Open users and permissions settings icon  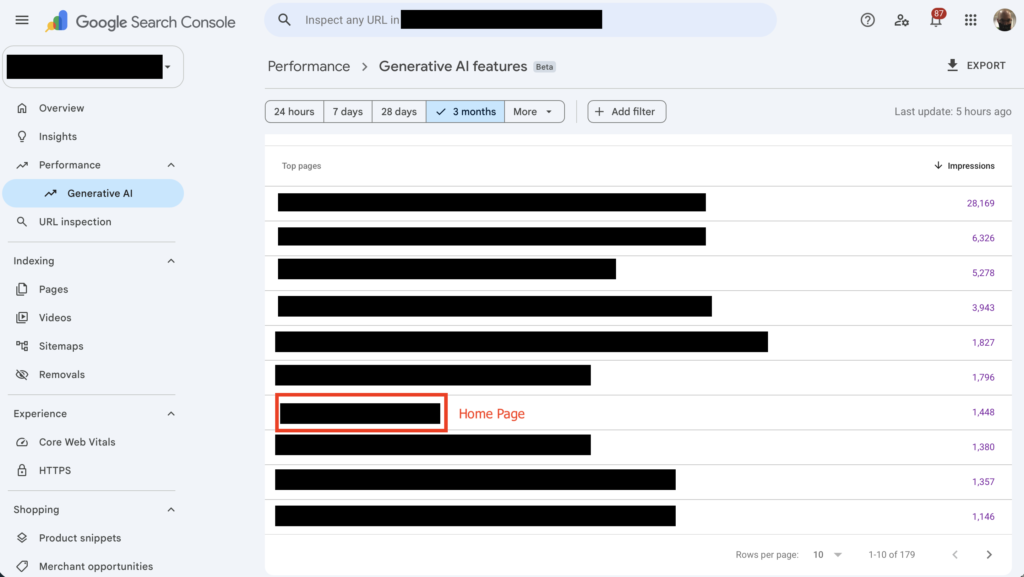902,20
